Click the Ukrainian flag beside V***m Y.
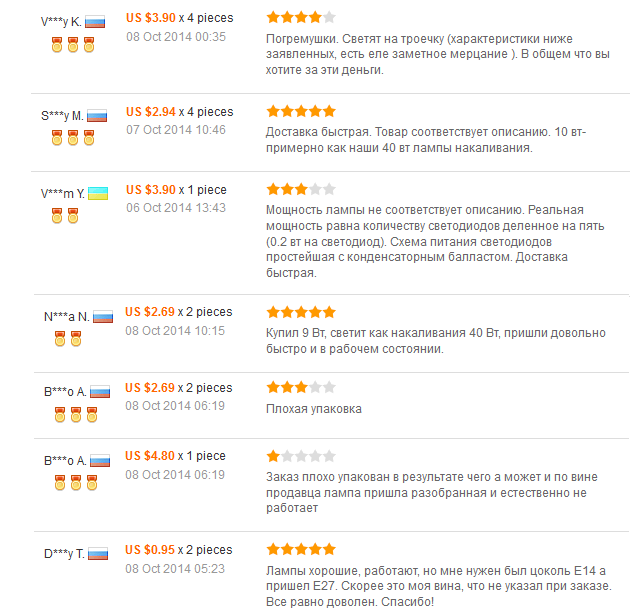The width and height of the screenshot is (632, 610). point(98,193)
